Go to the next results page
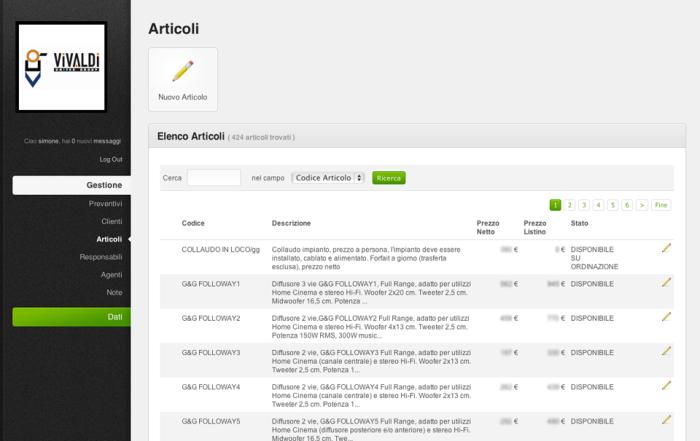 point(642,205)
